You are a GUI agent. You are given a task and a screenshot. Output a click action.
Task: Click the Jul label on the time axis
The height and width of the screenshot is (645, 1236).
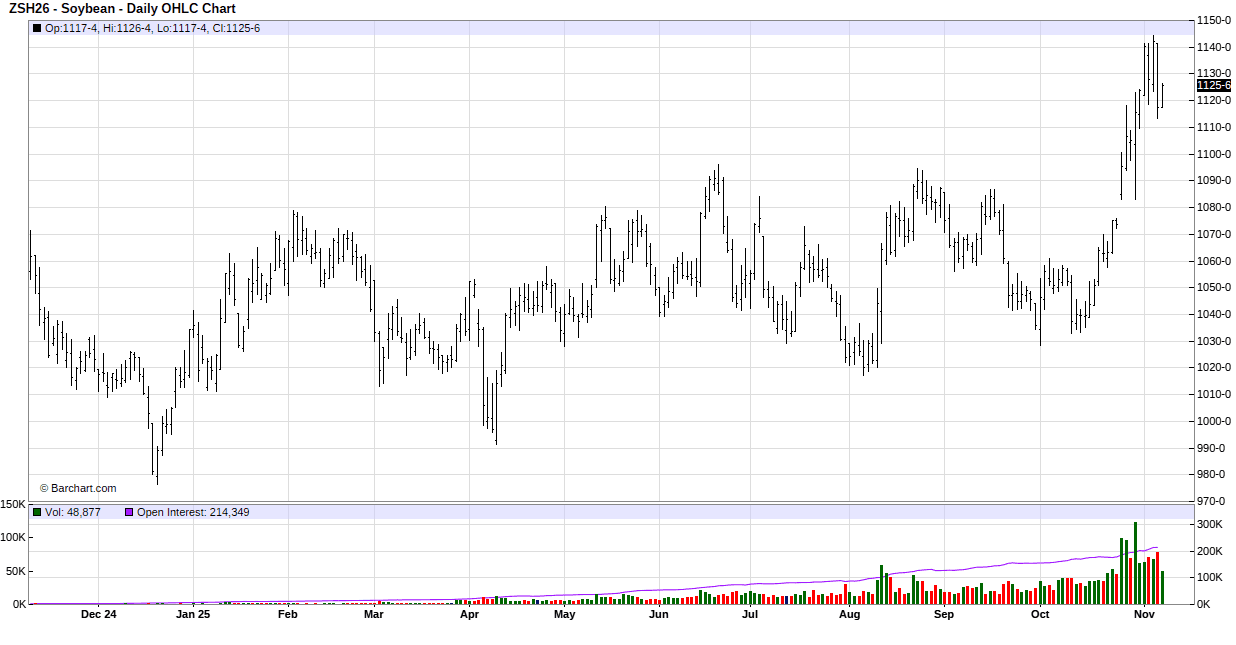750,614
